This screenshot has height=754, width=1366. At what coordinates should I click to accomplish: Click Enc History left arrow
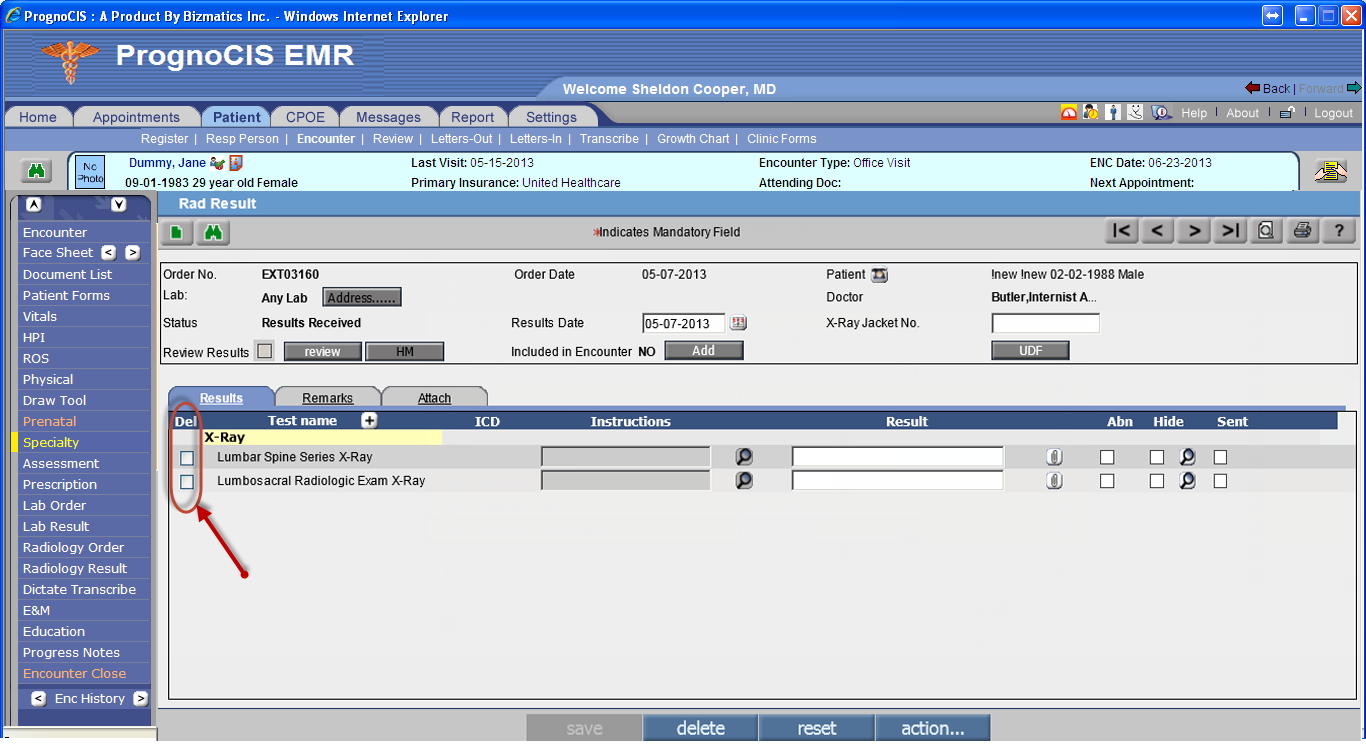click(x=38, y=699)
